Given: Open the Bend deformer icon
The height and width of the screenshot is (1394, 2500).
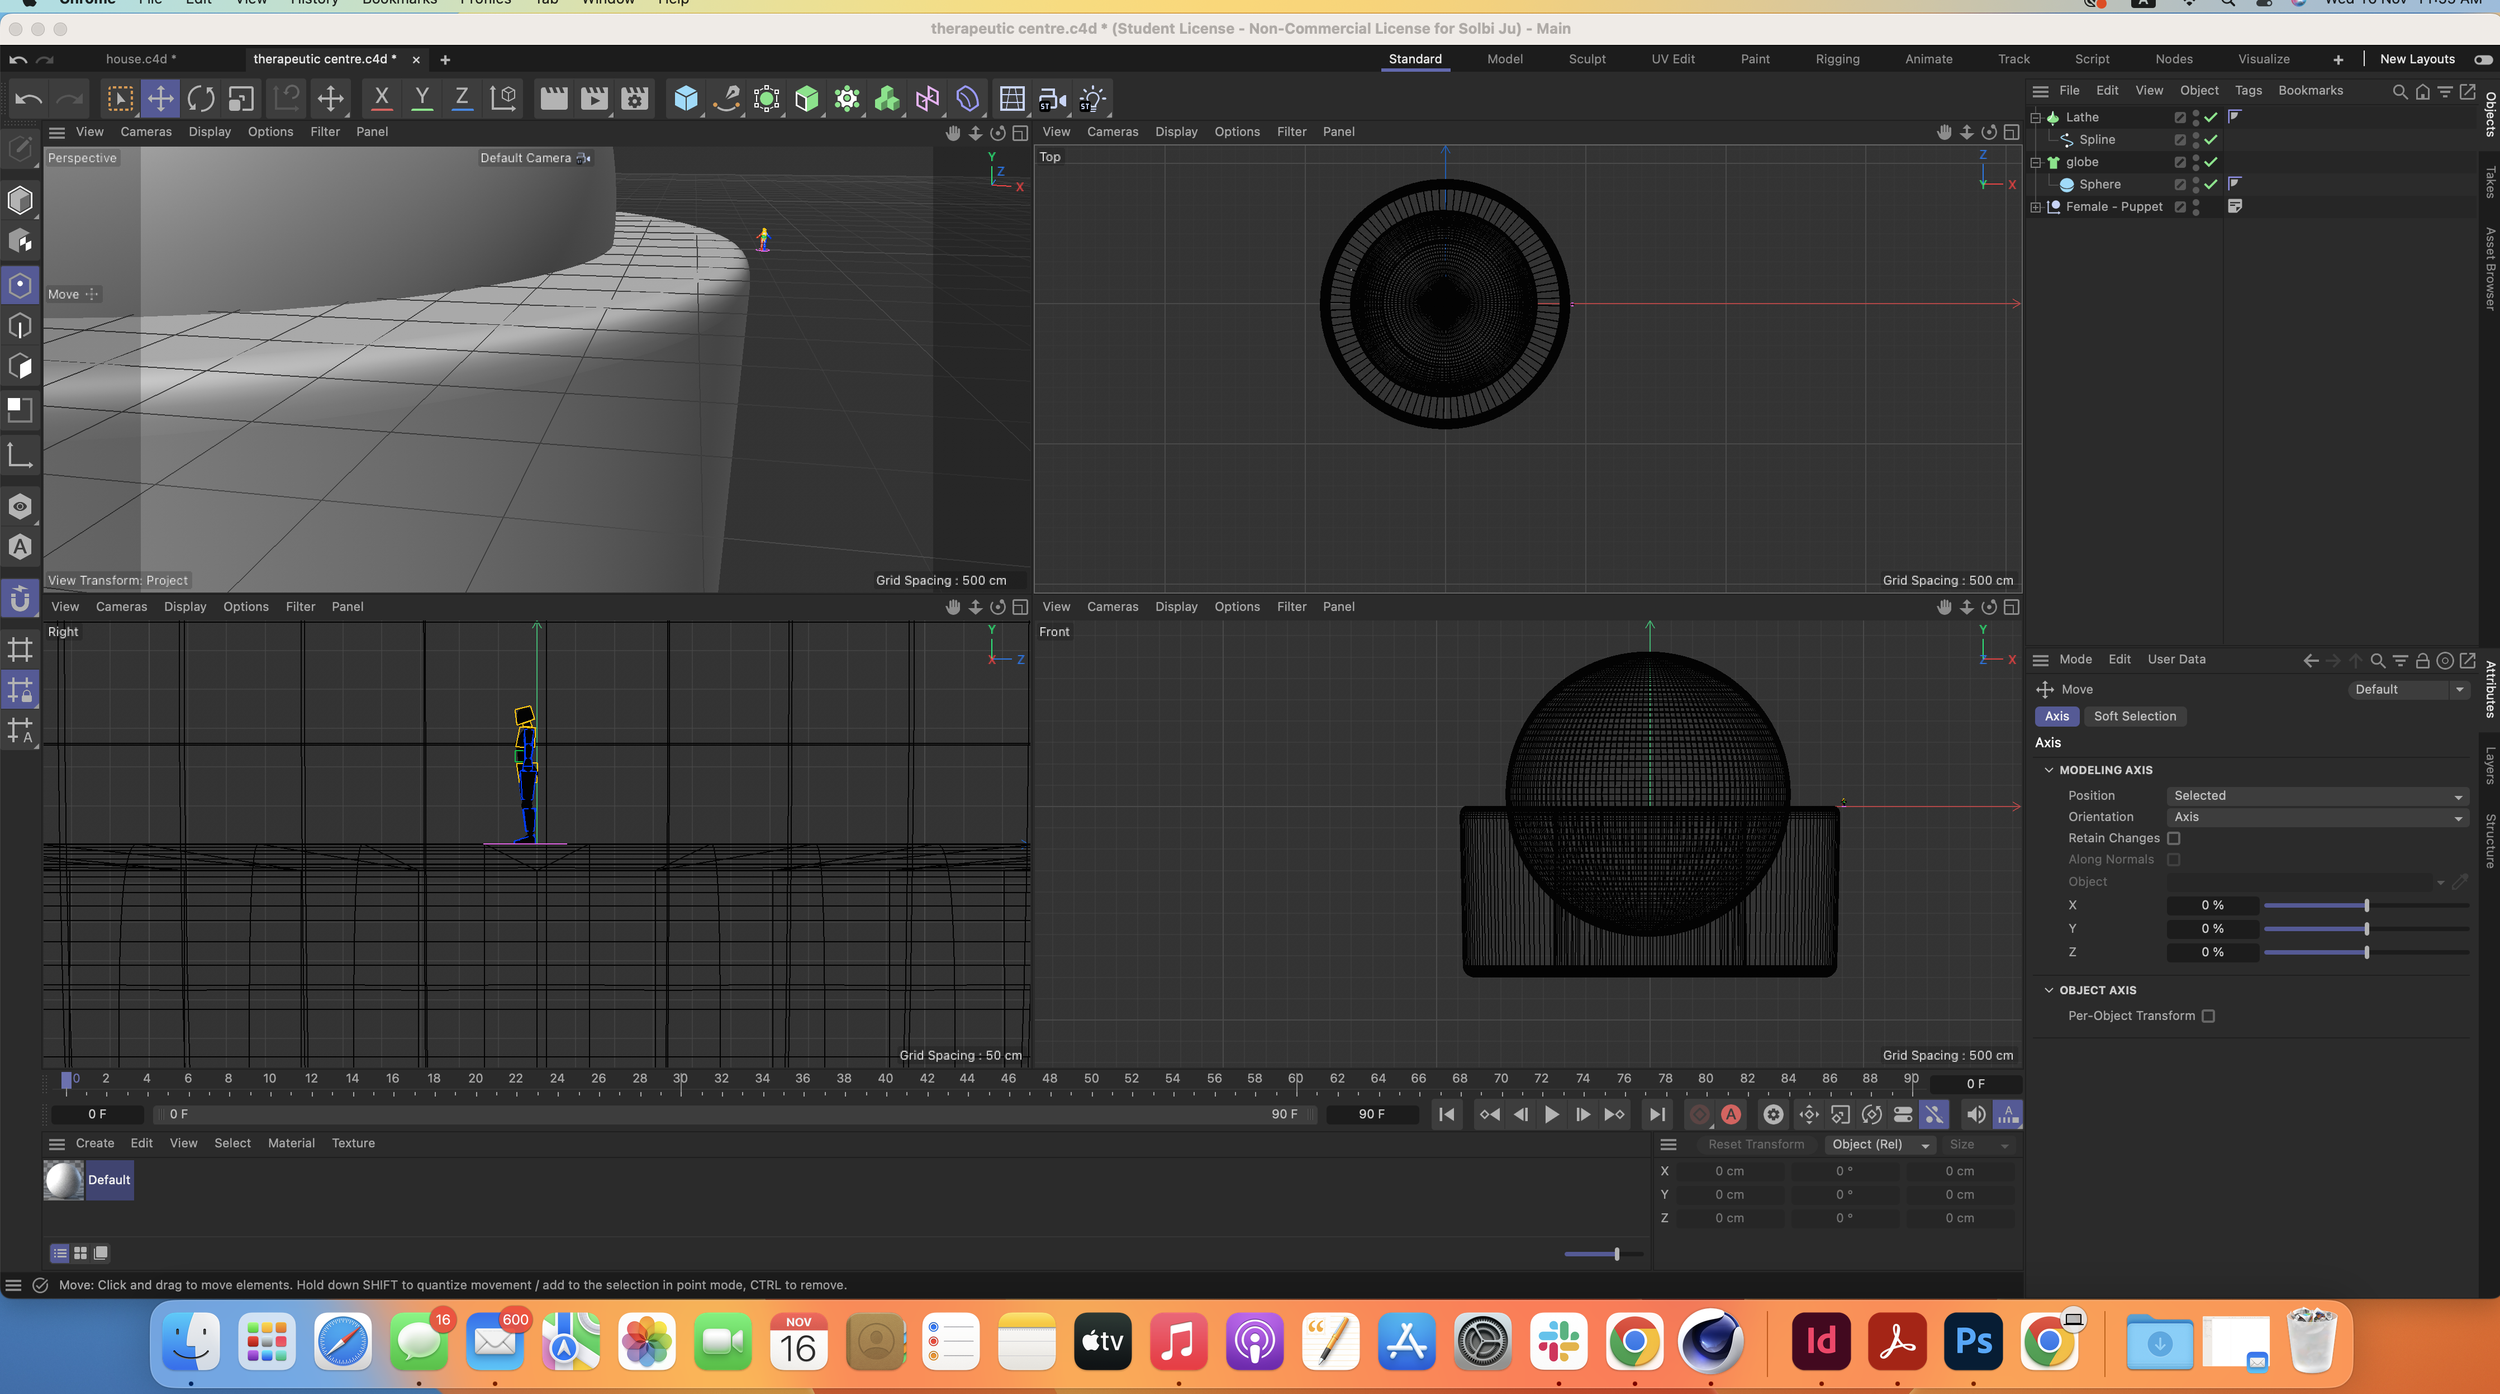Looking at the screenshot, I should click(967, 99).
